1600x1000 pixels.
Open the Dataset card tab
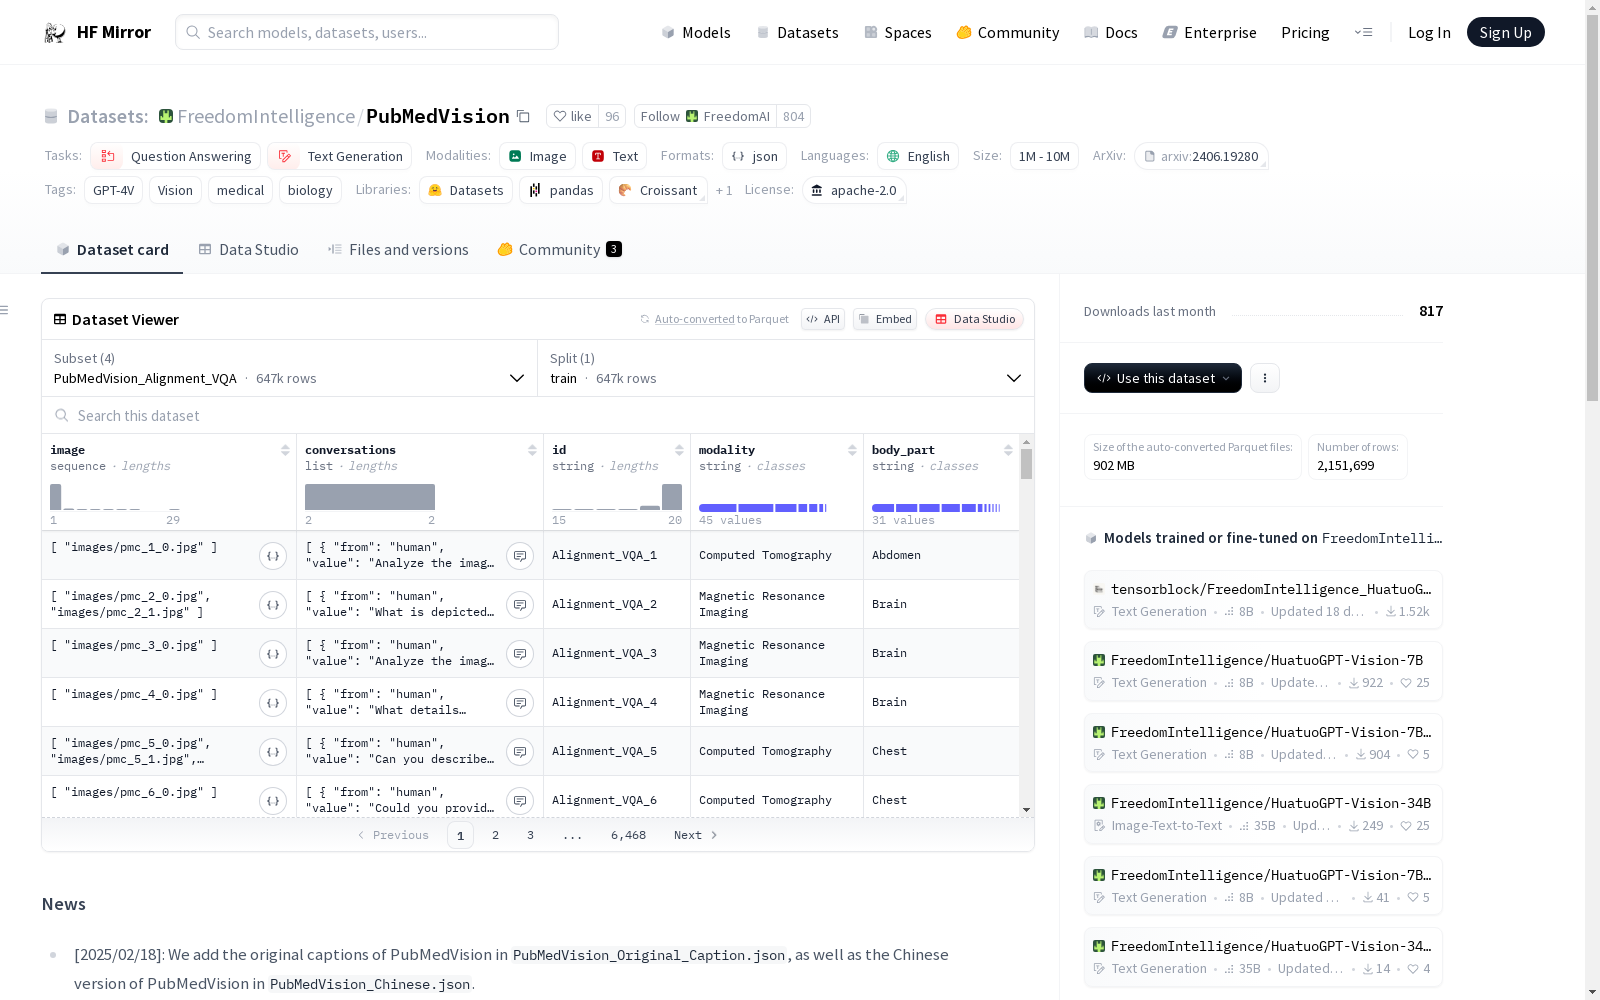[112, 250]
